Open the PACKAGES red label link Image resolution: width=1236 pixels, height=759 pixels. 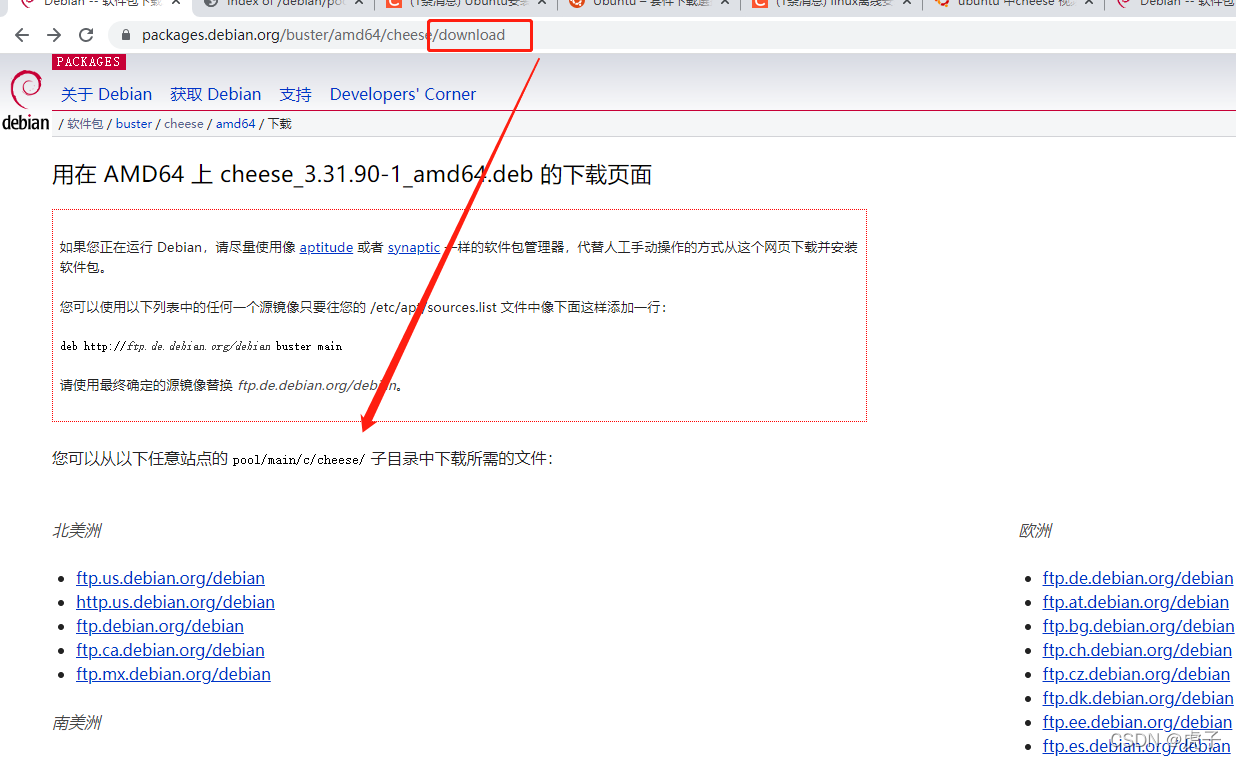tap(88, 62)
